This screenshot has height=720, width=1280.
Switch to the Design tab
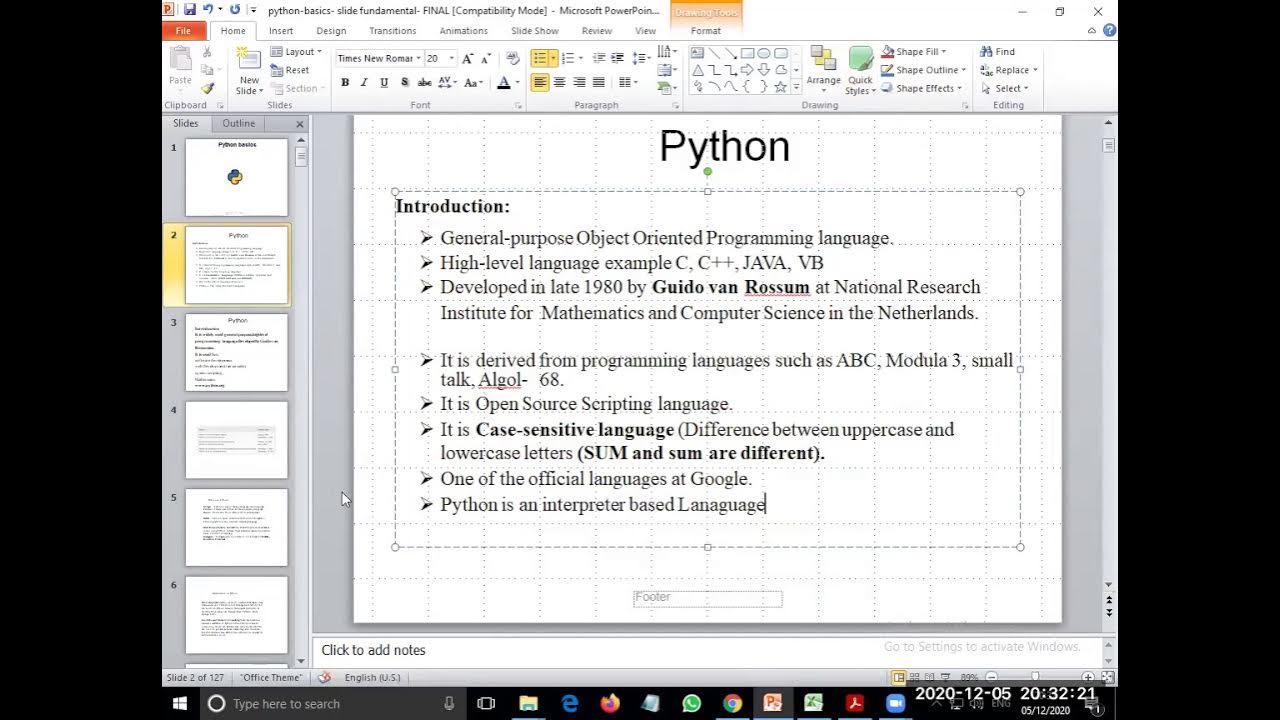[331, 31]
